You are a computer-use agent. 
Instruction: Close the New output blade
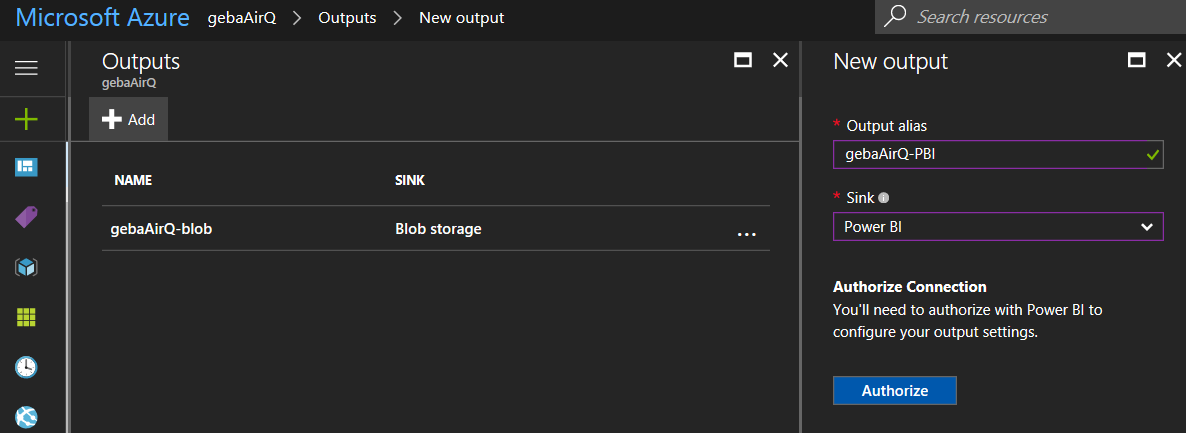1174,61
